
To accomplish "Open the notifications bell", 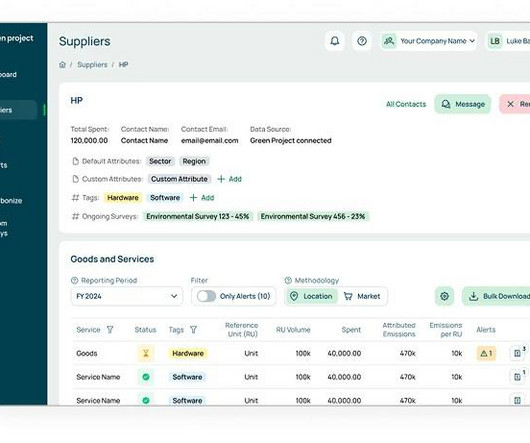I will pyautogui.click(x=335, y=41).
